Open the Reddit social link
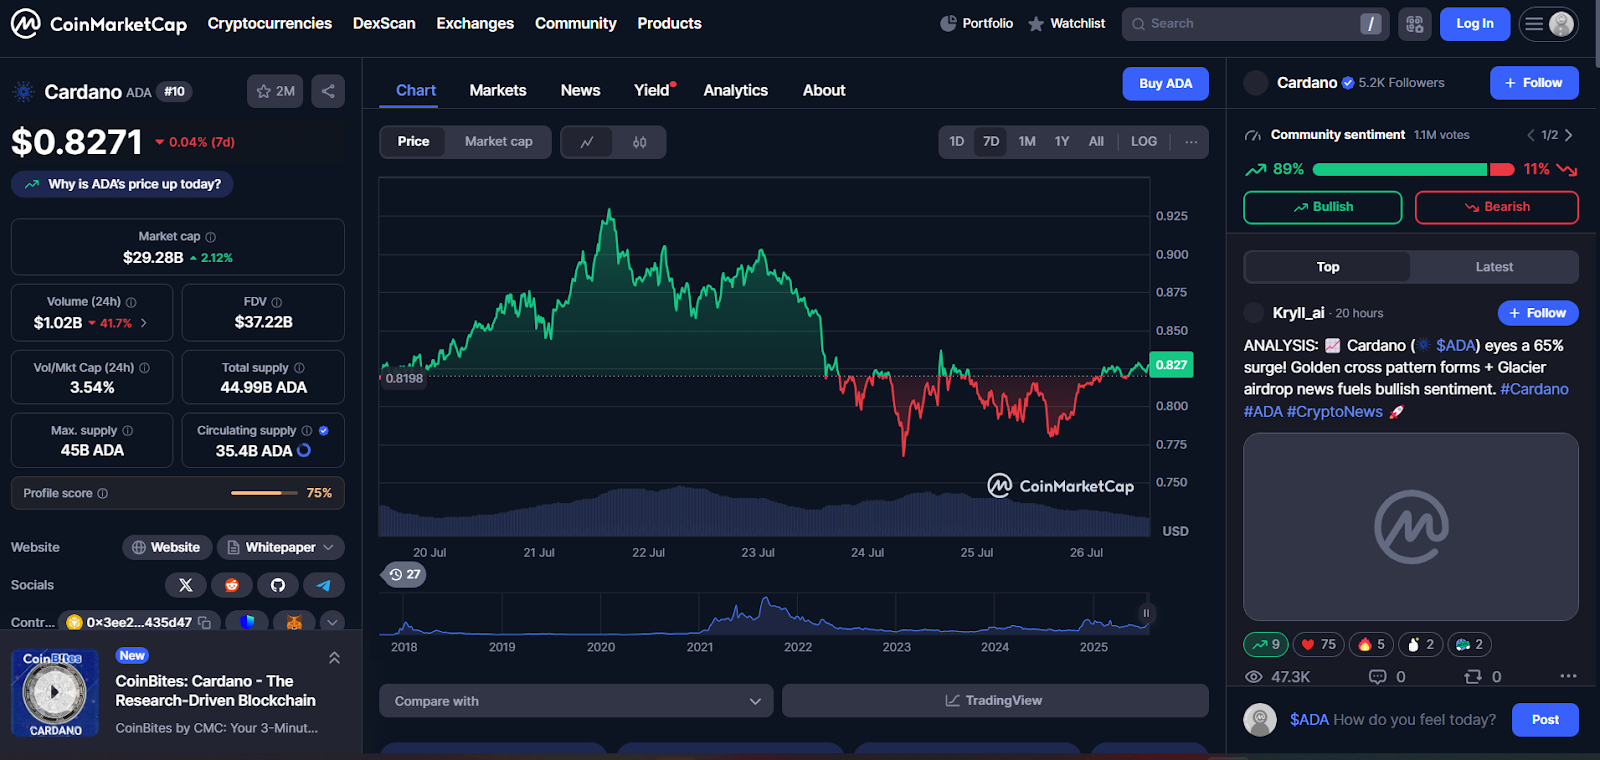 [x=232, y=585]
